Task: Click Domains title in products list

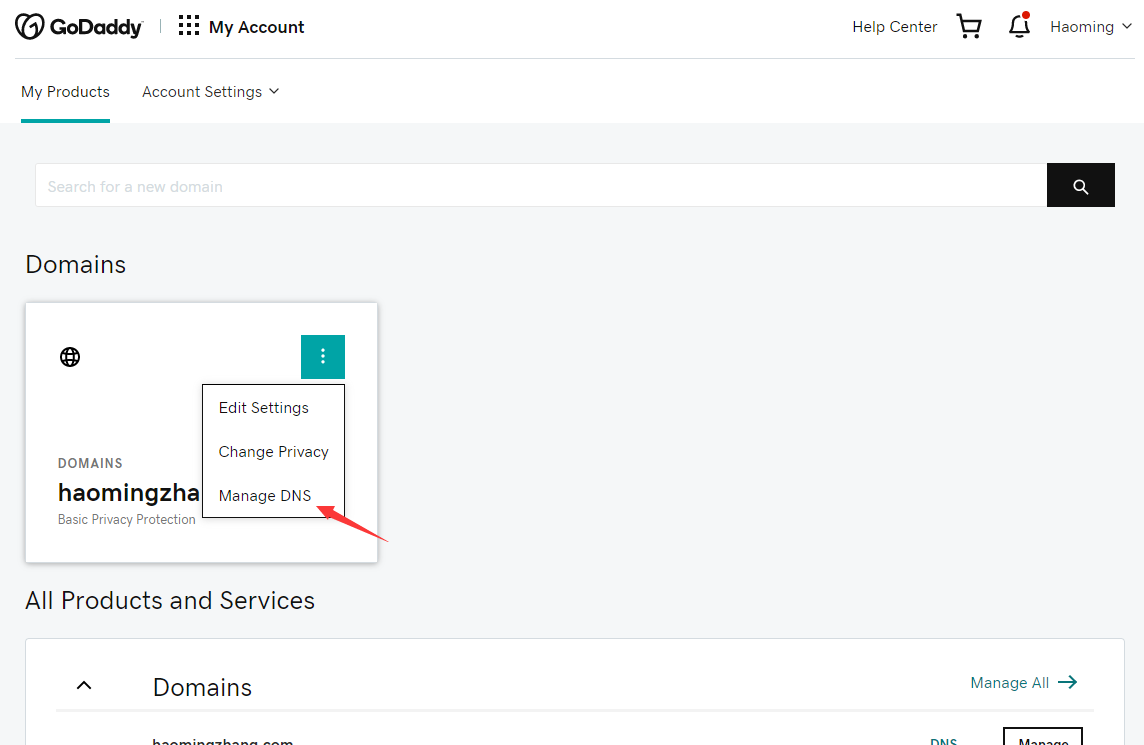Action: tap(202, 687)
